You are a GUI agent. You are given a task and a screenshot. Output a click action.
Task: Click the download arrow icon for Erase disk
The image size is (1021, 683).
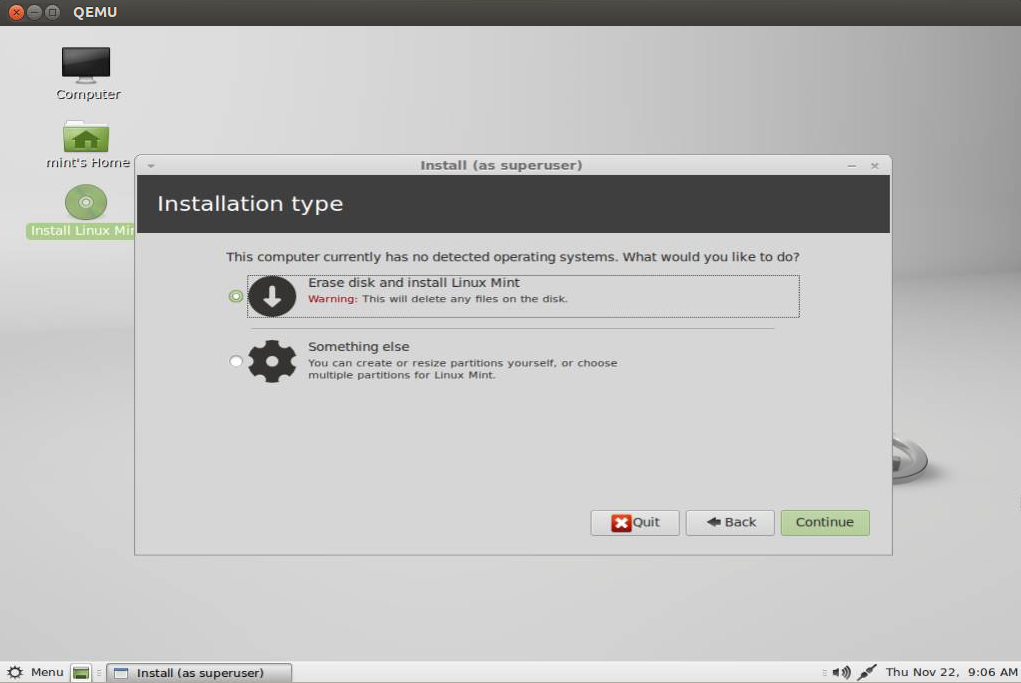tap(272, 296)
